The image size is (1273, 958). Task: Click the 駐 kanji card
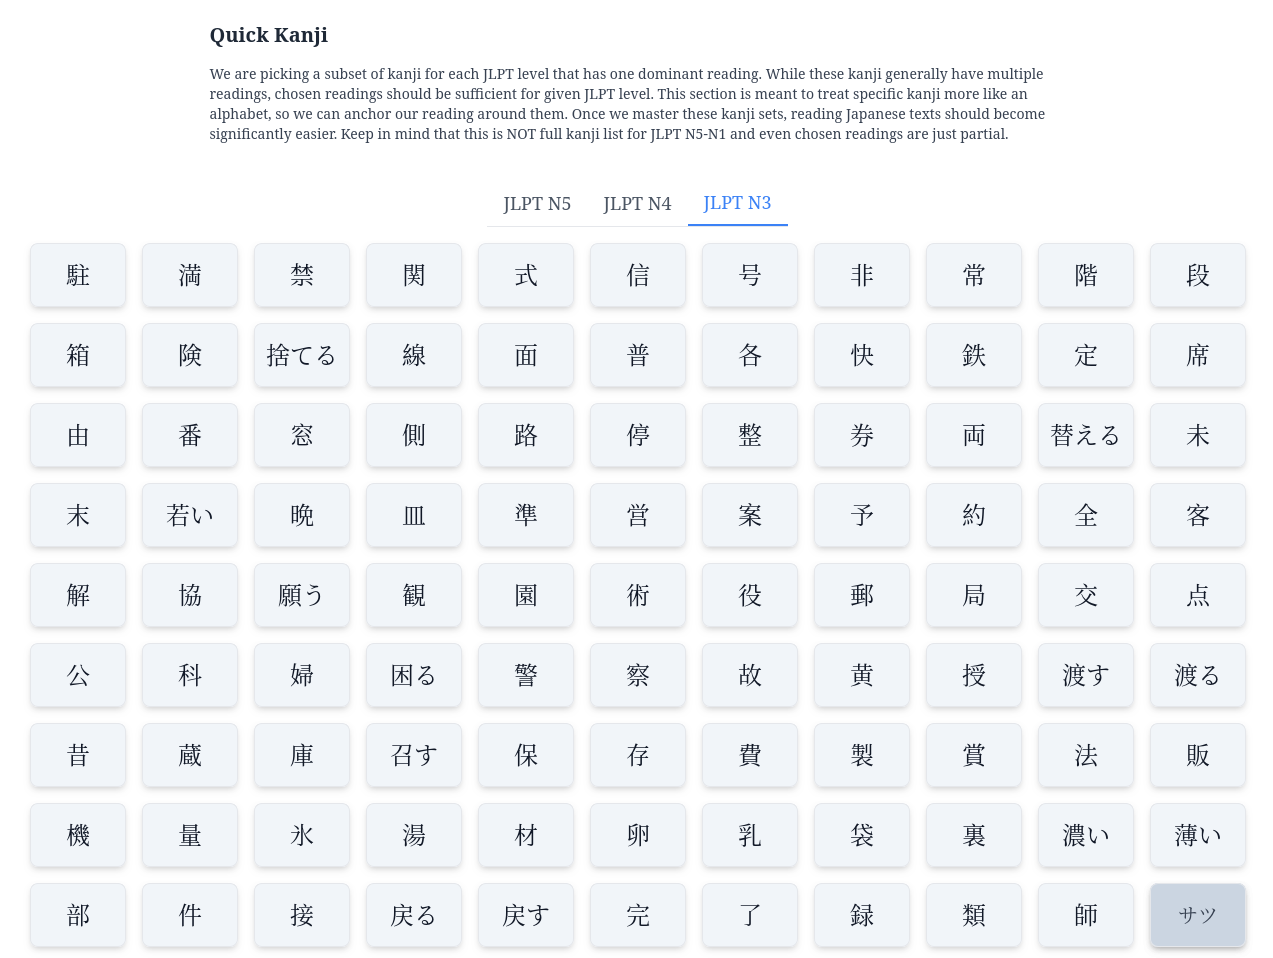click(78, 275)
